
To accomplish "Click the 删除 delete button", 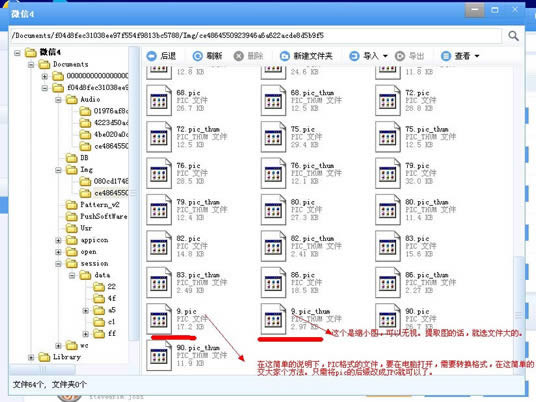I will pos(249,56).
